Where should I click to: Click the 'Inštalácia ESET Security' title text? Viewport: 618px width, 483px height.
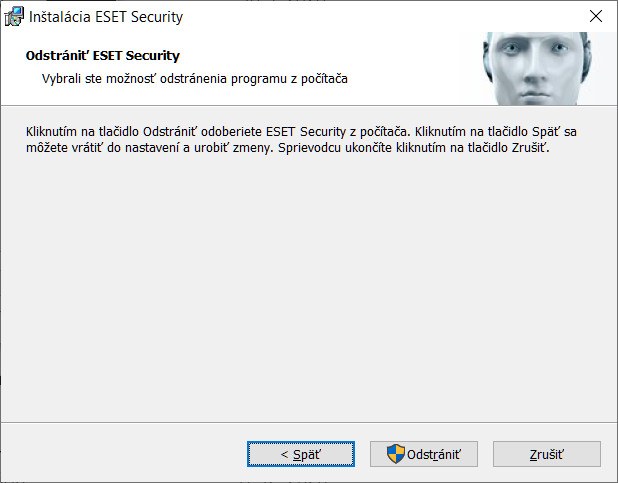pyautogui.click(x=106, y=17)
